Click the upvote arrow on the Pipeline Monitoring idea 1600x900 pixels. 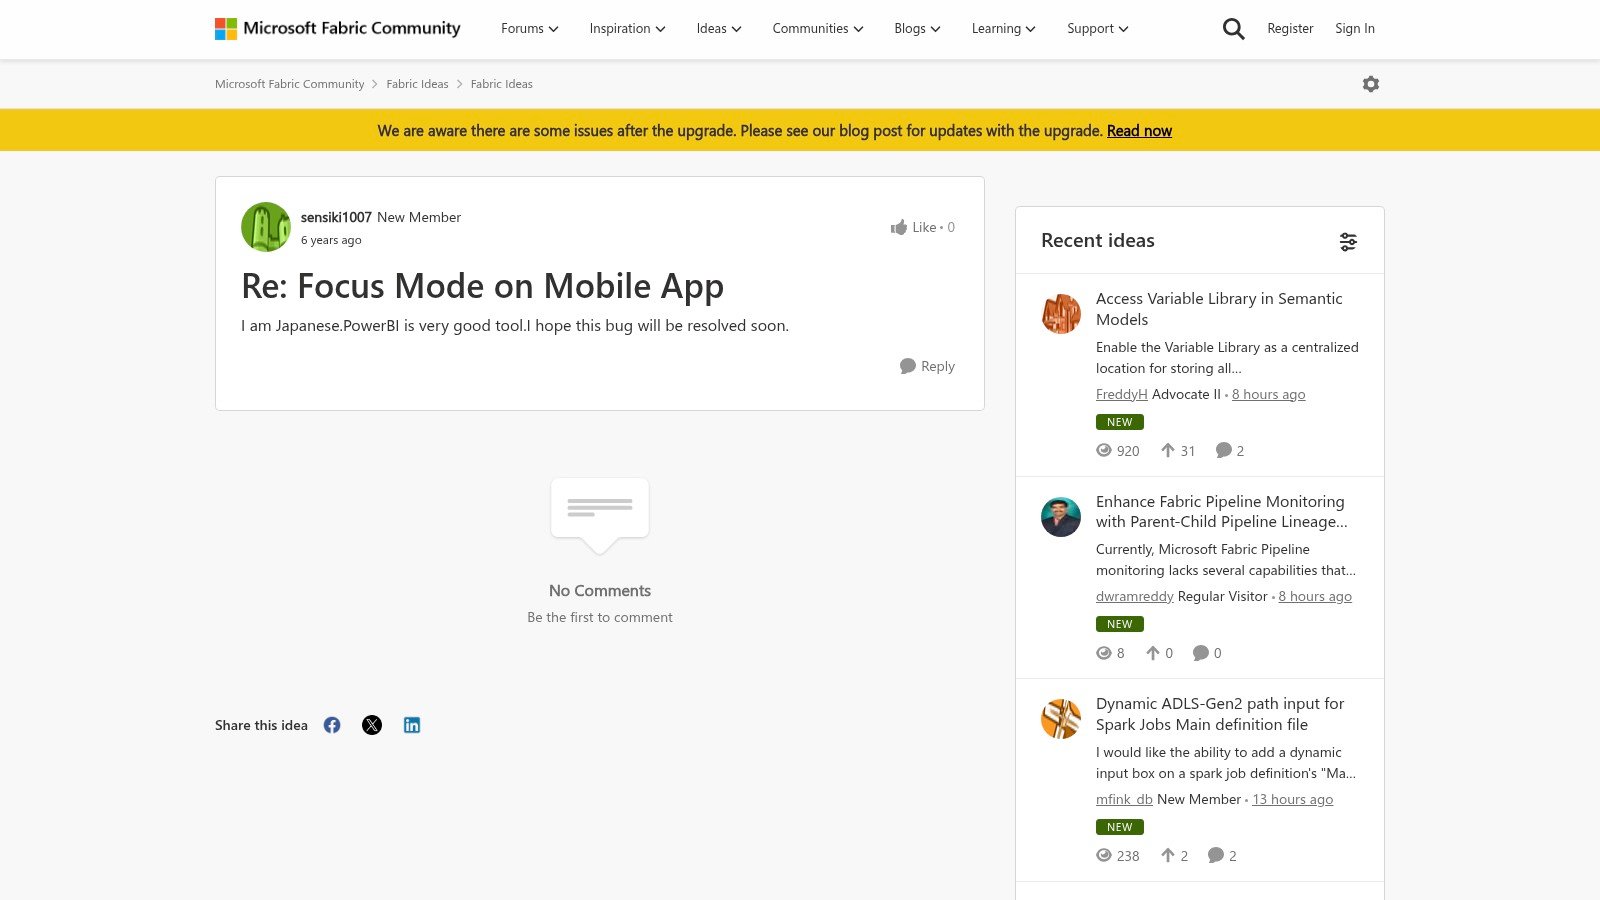pos(1153,653)
